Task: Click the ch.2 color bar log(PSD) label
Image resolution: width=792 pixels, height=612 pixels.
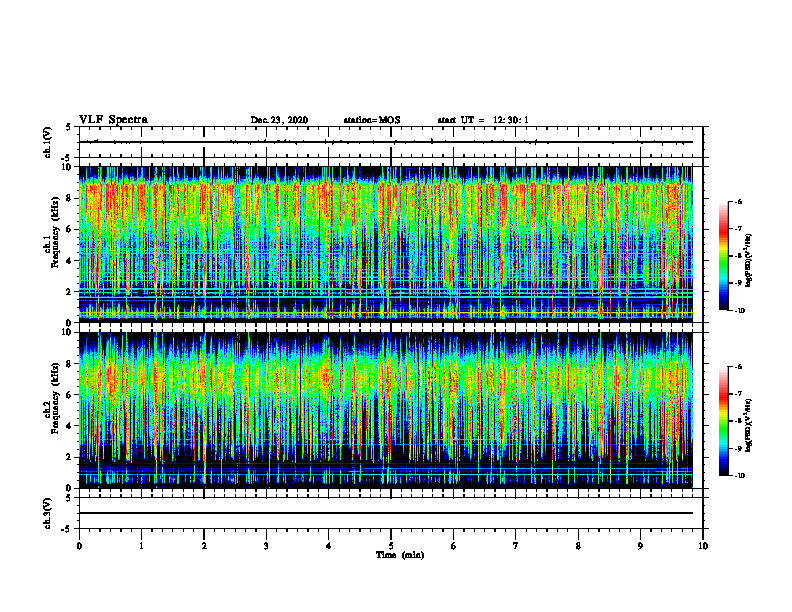Action: [749, 426]
